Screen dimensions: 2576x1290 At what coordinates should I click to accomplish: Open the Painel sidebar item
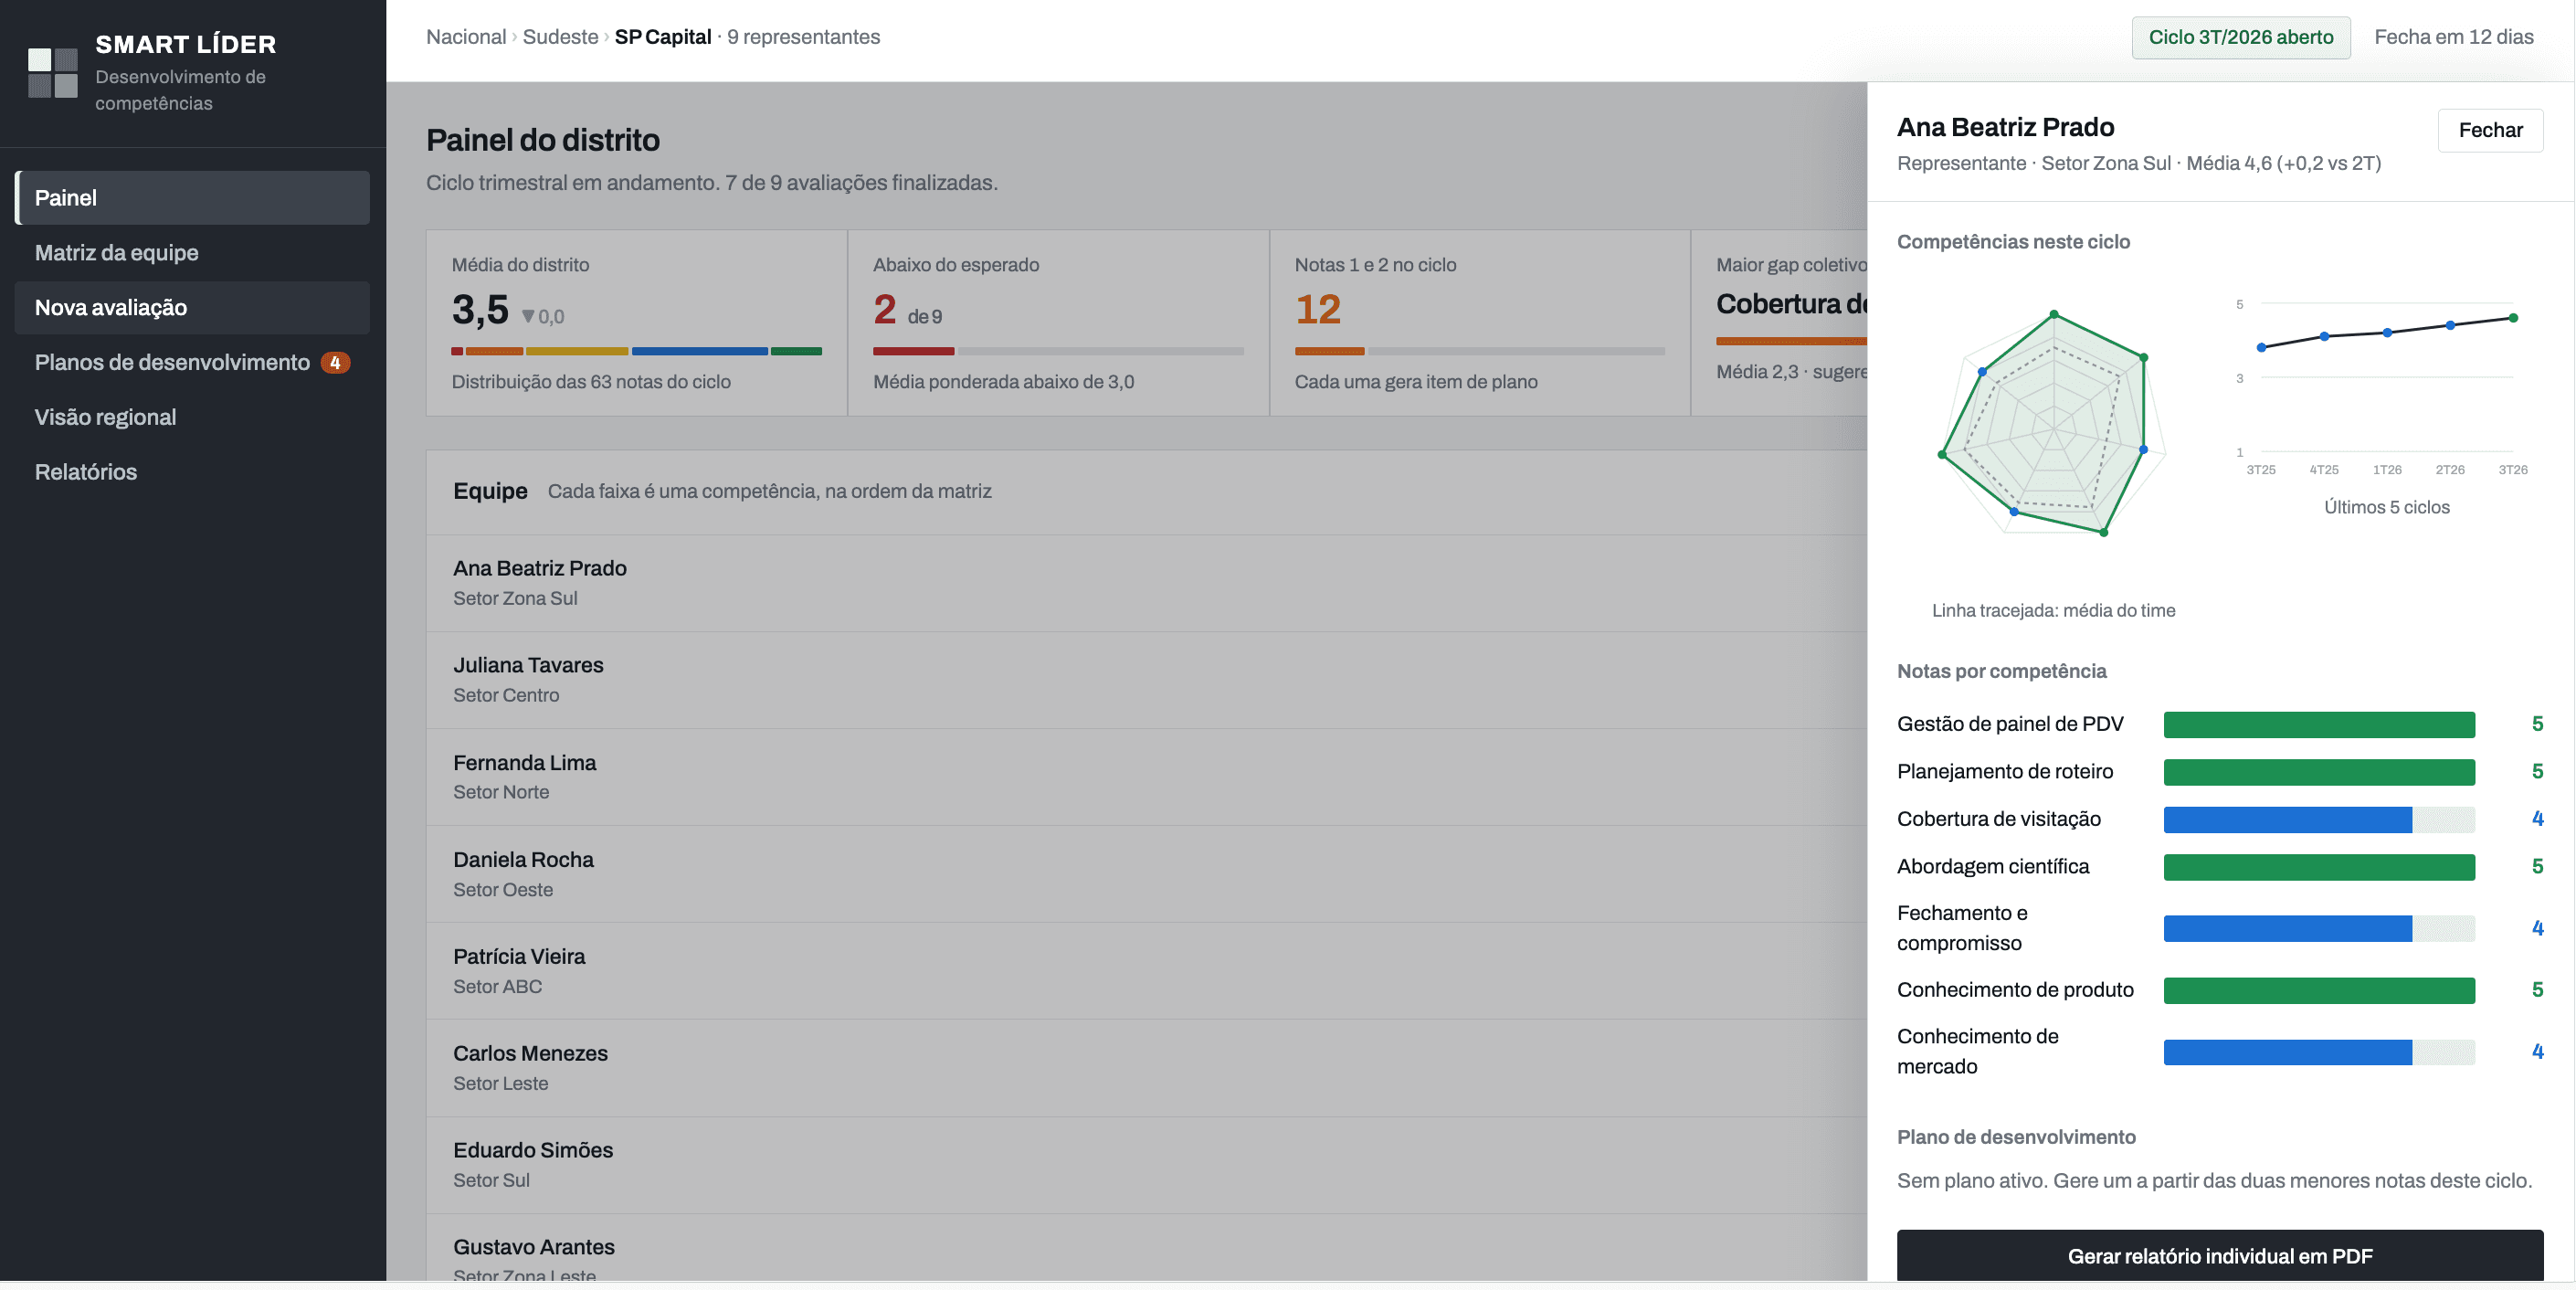pyautogui.click(x=192, y=198)
